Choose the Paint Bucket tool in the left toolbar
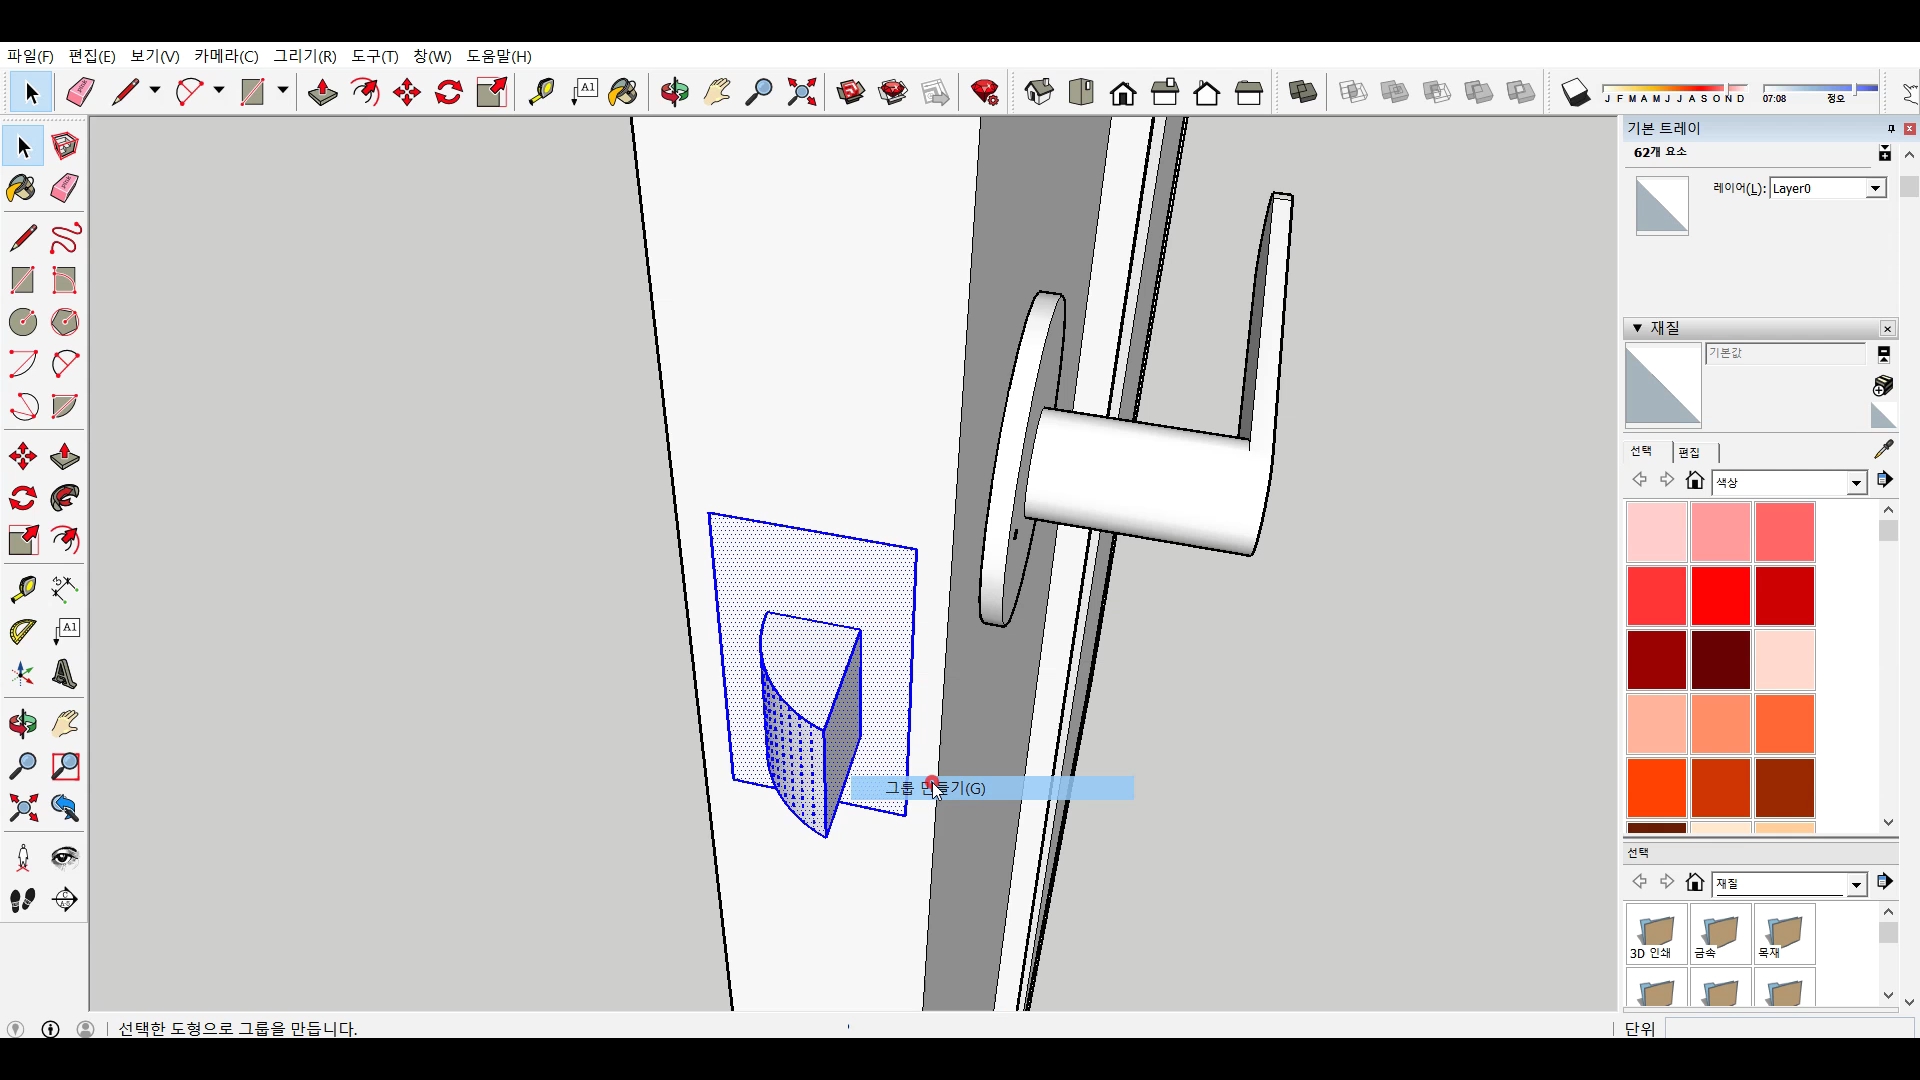This screenshot has width=1920, height=1080. click(x=21, y=188)
